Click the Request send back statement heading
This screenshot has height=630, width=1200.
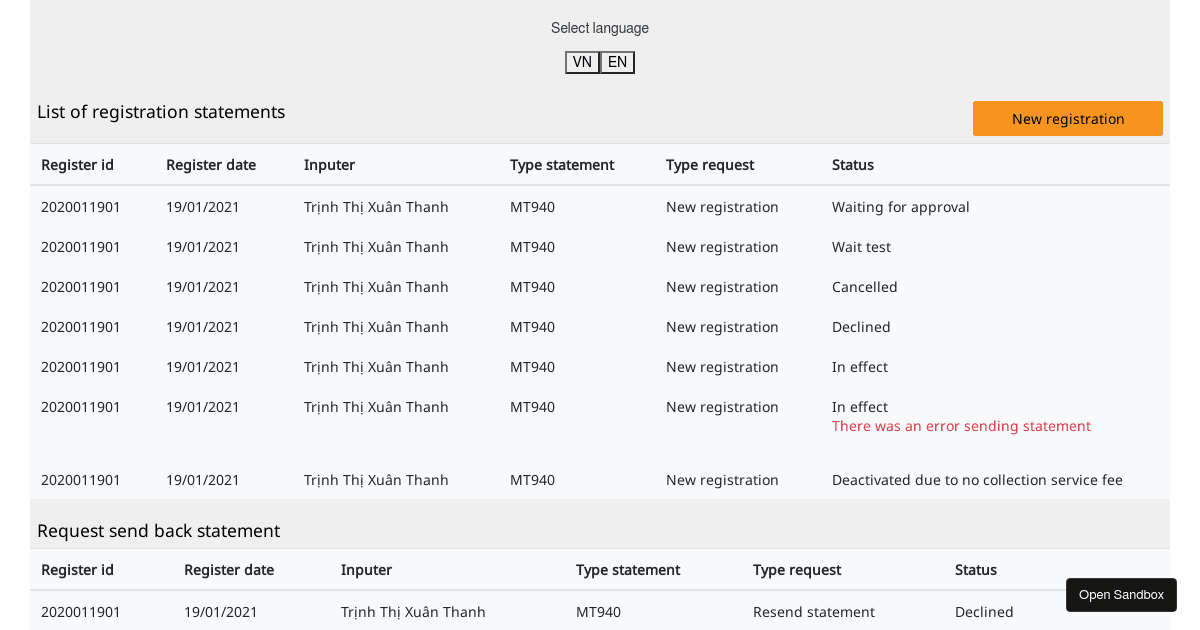click(158, 531)
